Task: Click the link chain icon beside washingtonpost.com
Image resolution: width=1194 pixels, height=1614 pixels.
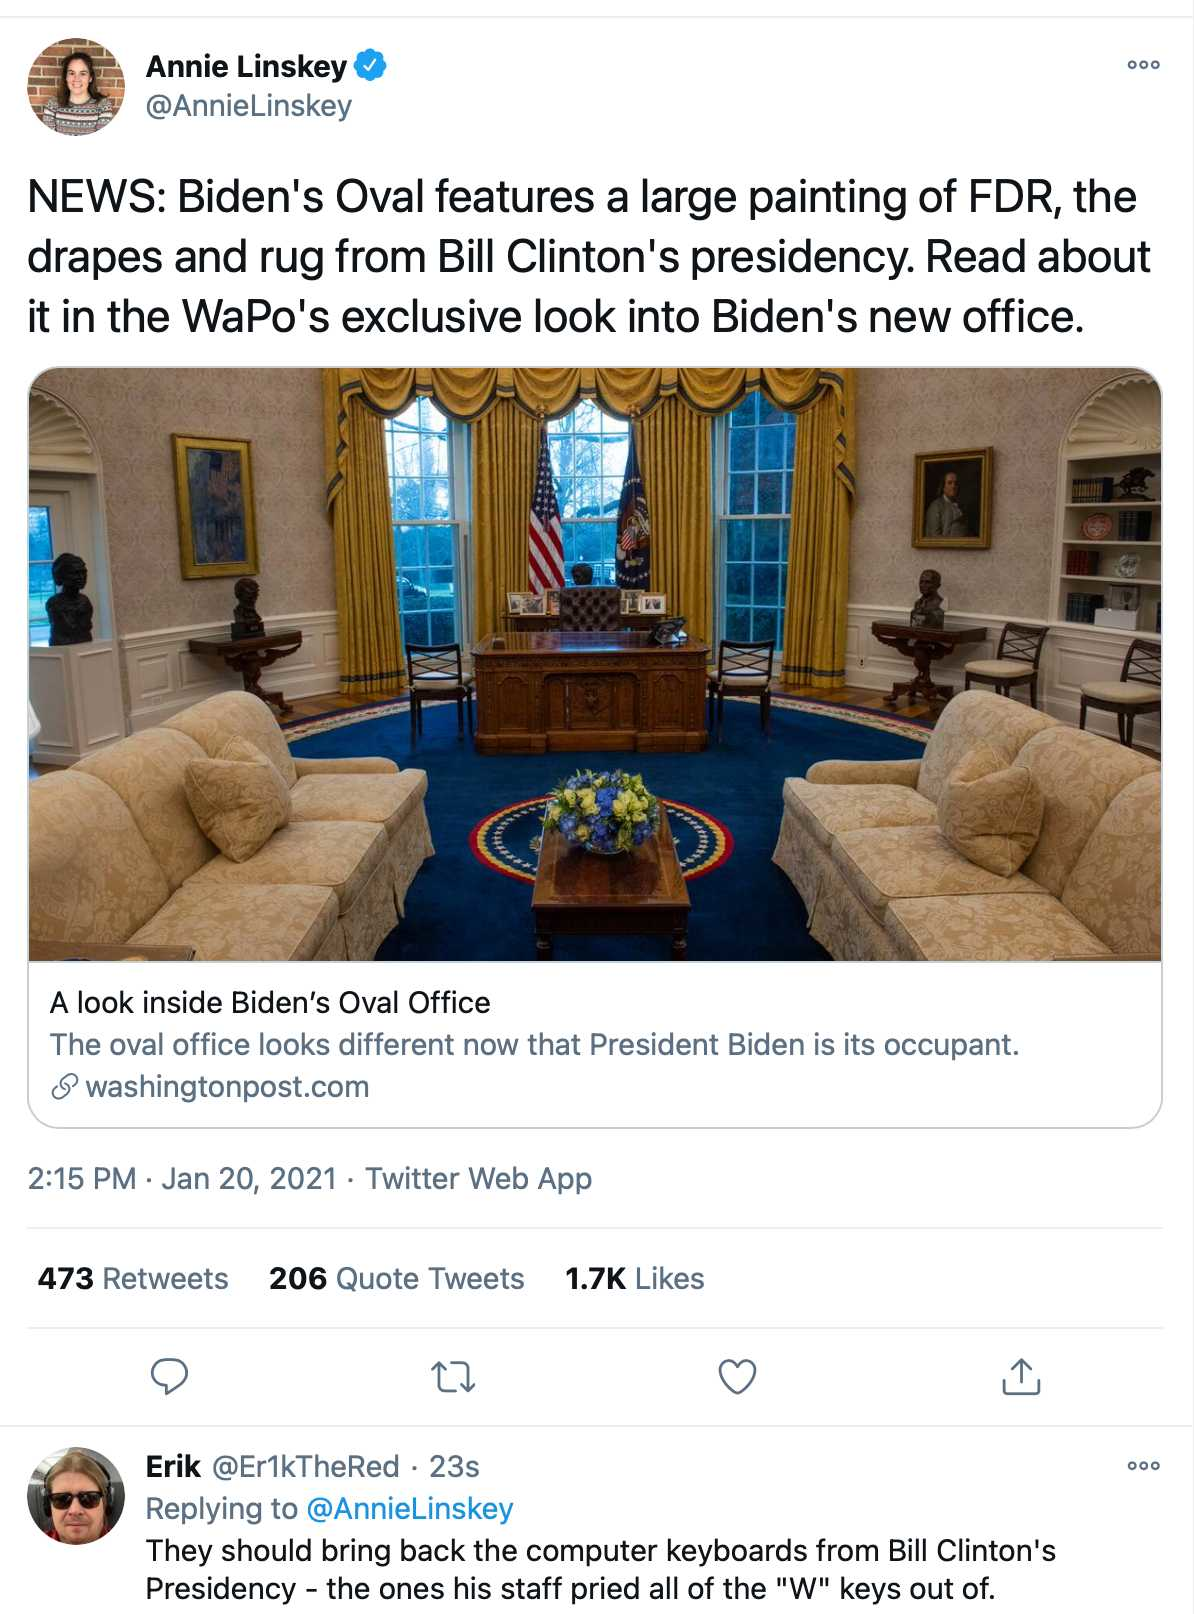Action: pos(64,1086)
